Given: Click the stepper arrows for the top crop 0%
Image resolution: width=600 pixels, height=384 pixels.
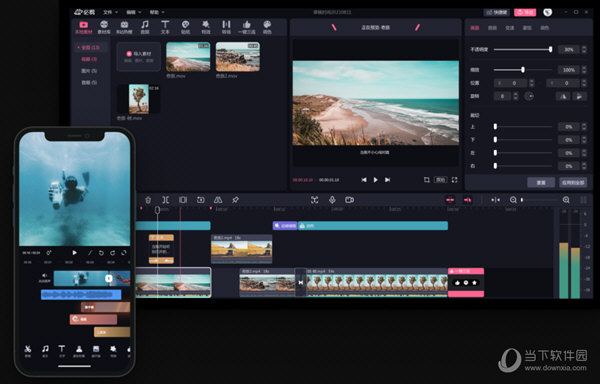Looking at the screenshot, I should coord(584,127).
